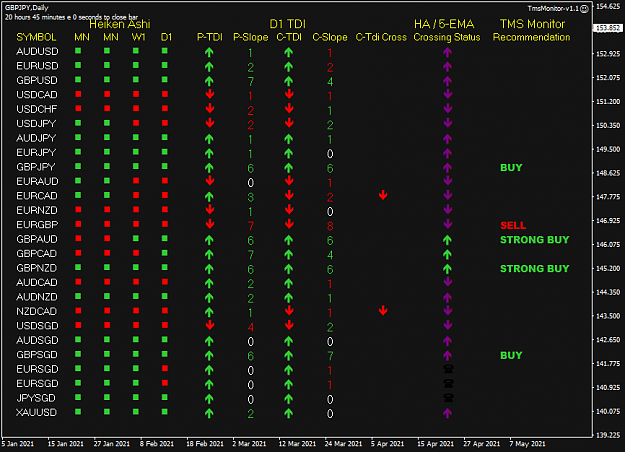This screenshot has height=452, width=625.
Task: Click the red C-Tdi Cross arrow for EURCAD
Action: pos(383,195)
